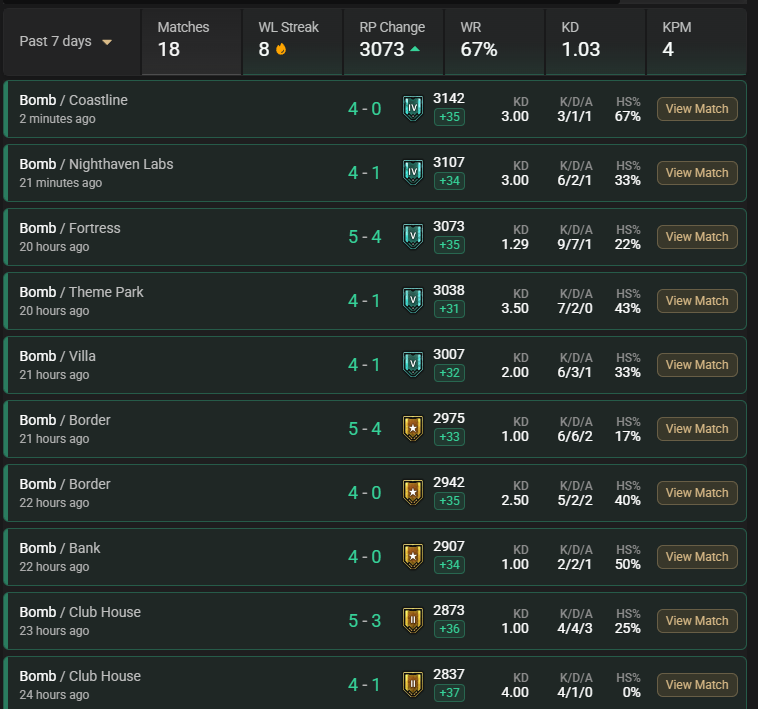This screenshot has width=758, height=709.
Task: Click the 9/7/1 K/D/A value
Action: click(x=574, y=245)
